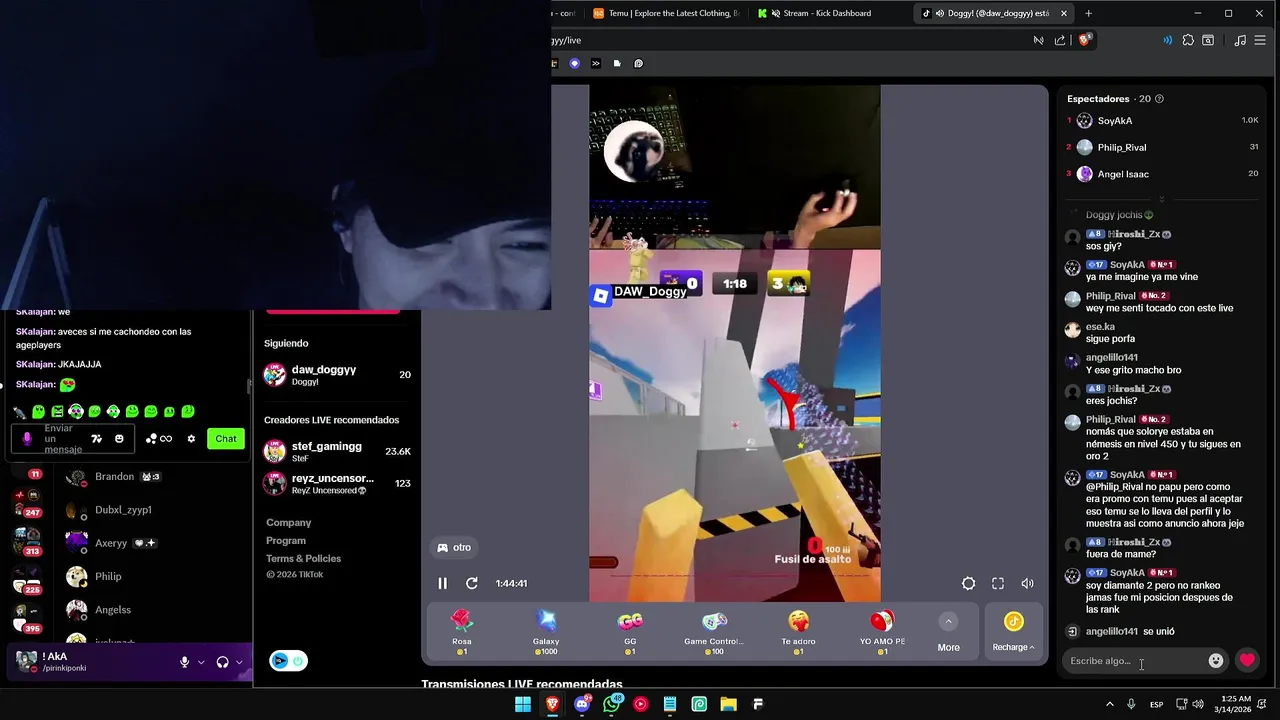Open File Explorer from taskbar
The width and height of the screenshot is (1280, 720).
[x=729, y=704]
